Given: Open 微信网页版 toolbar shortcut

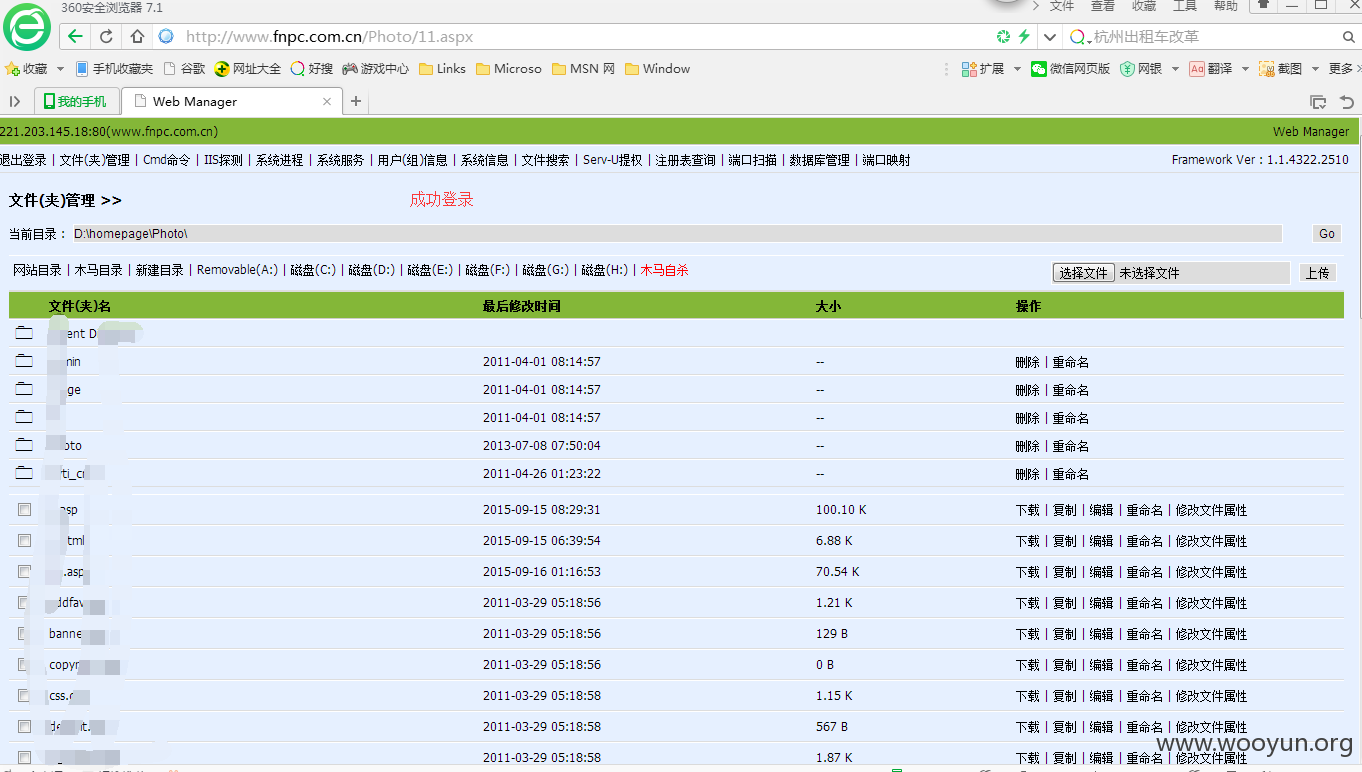Looking at the screenshot, I should (1071, 69).
